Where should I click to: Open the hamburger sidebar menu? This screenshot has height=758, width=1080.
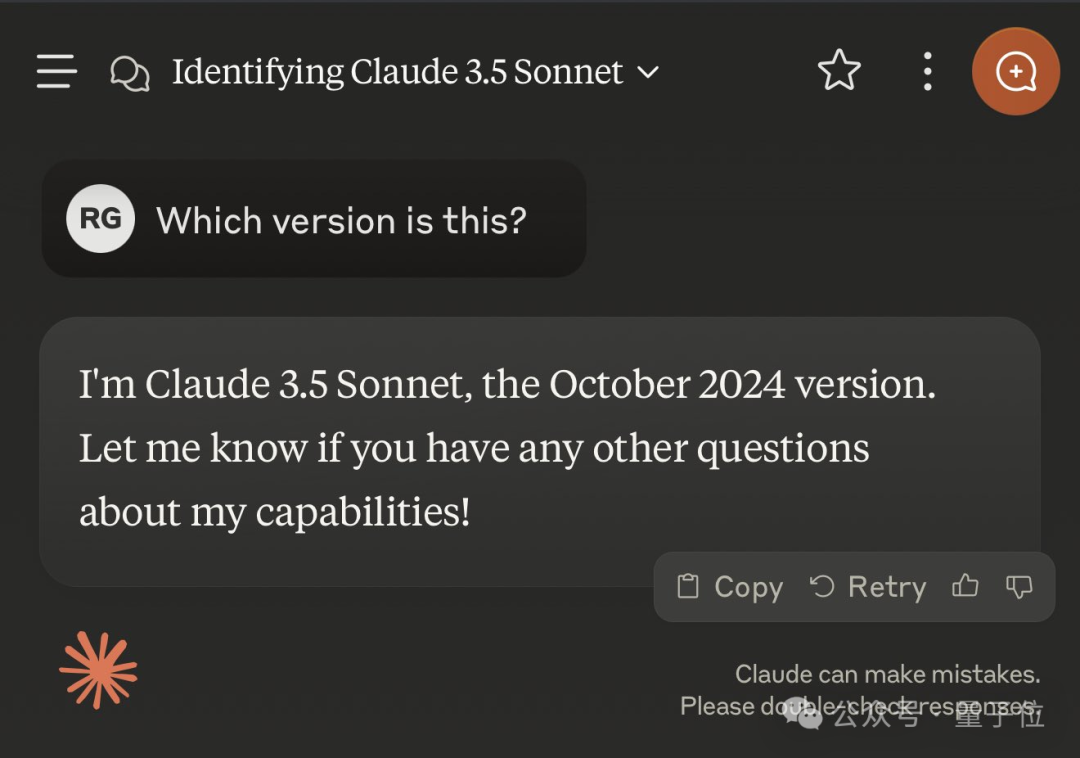click(56, 72)
